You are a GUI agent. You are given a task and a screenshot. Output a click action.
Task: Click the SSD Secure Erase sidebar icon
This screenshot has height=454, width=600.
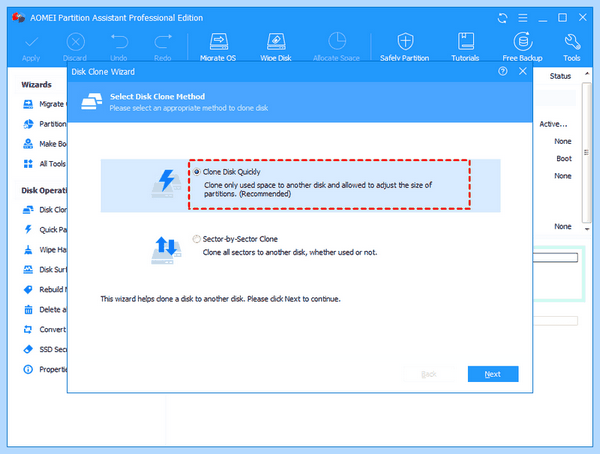click(x=28, y=349)
